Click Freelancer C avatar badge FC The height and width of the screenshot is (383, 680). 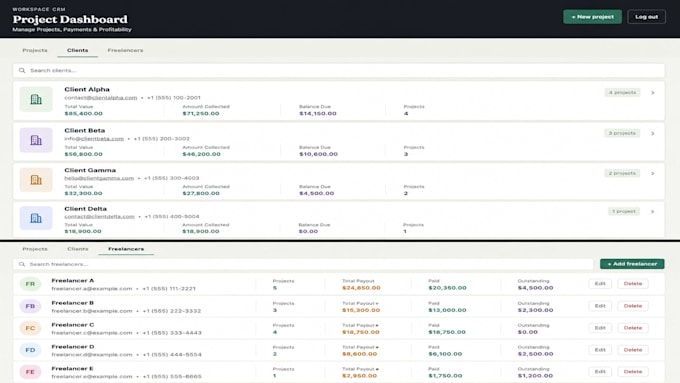coord(30,328)
